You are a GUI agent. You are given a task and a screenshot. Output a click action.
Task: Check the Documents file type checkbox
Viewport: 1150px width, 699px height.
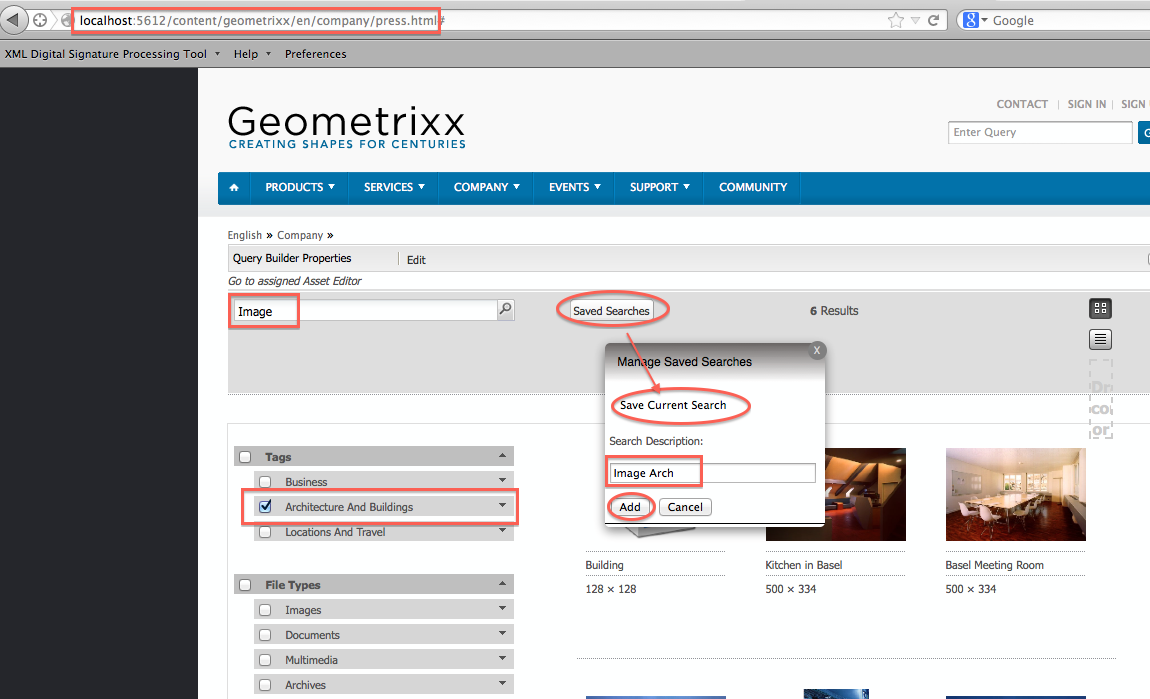coord(265,635)
